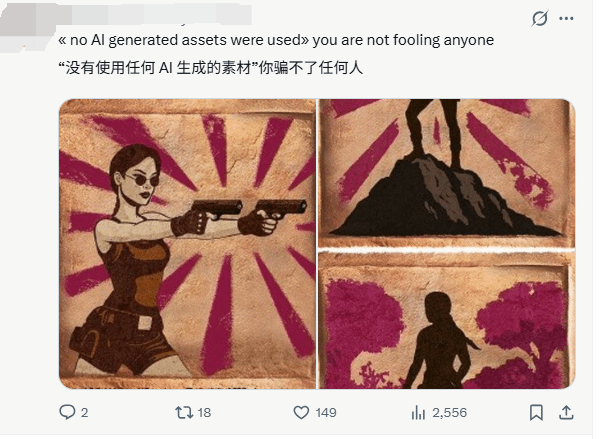Click the translated Chinese text line

click(210, 68)
